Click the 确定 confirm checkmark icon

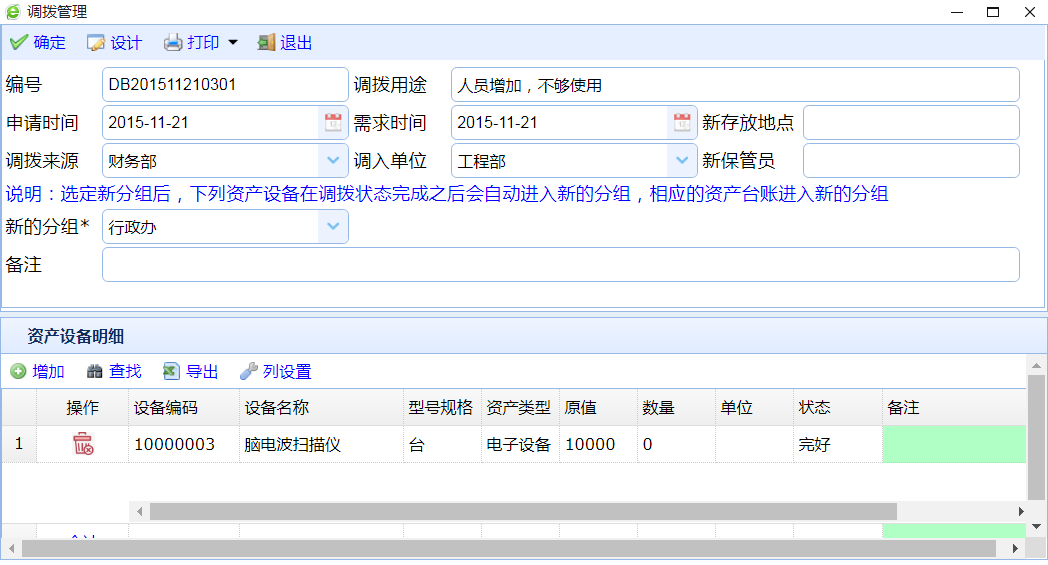(18, 43)
